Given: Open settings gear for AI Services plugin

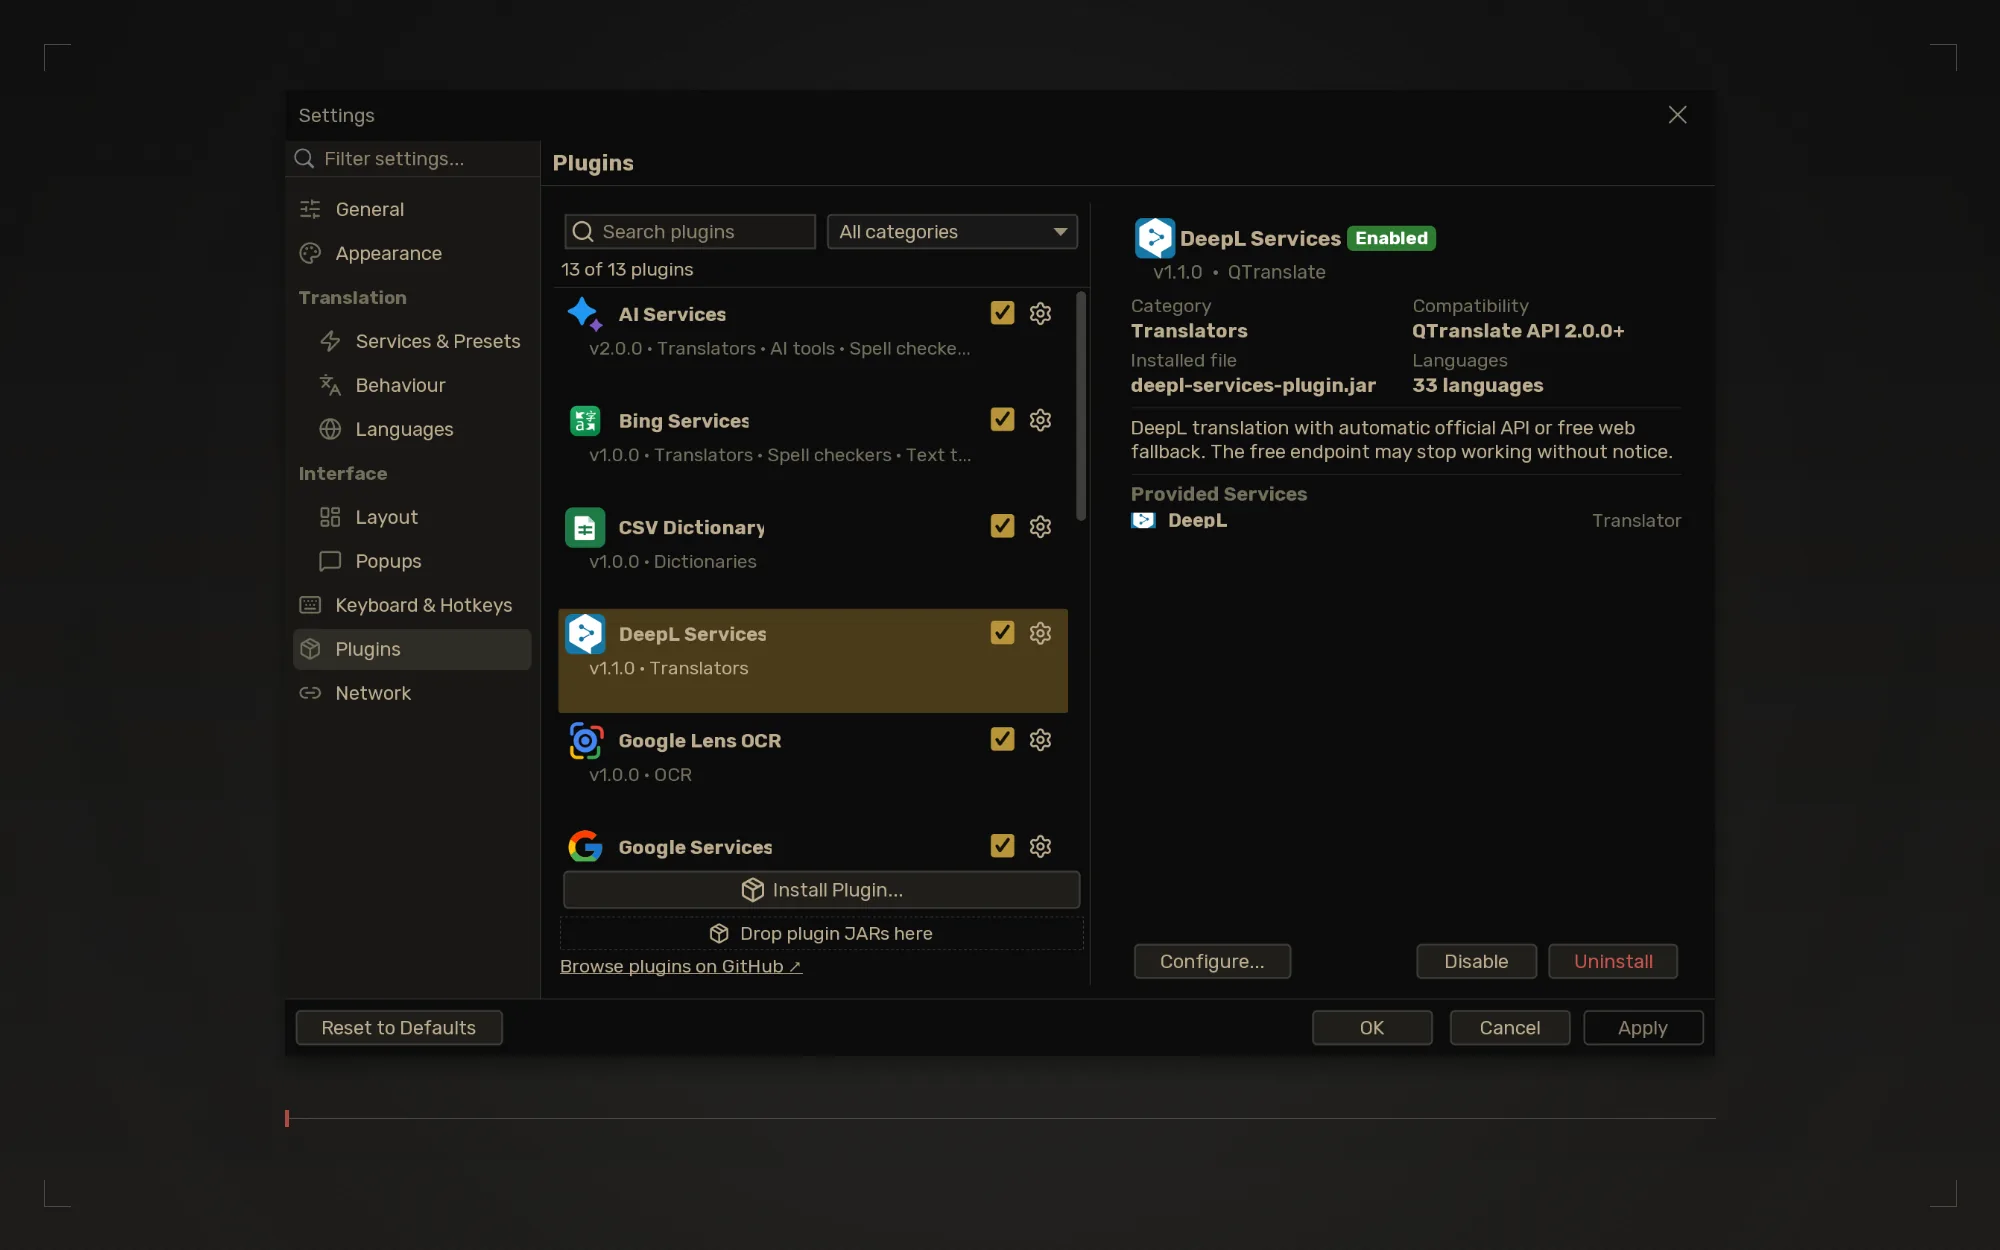Looking at the screenshot, I should (x=1040, y=313).
